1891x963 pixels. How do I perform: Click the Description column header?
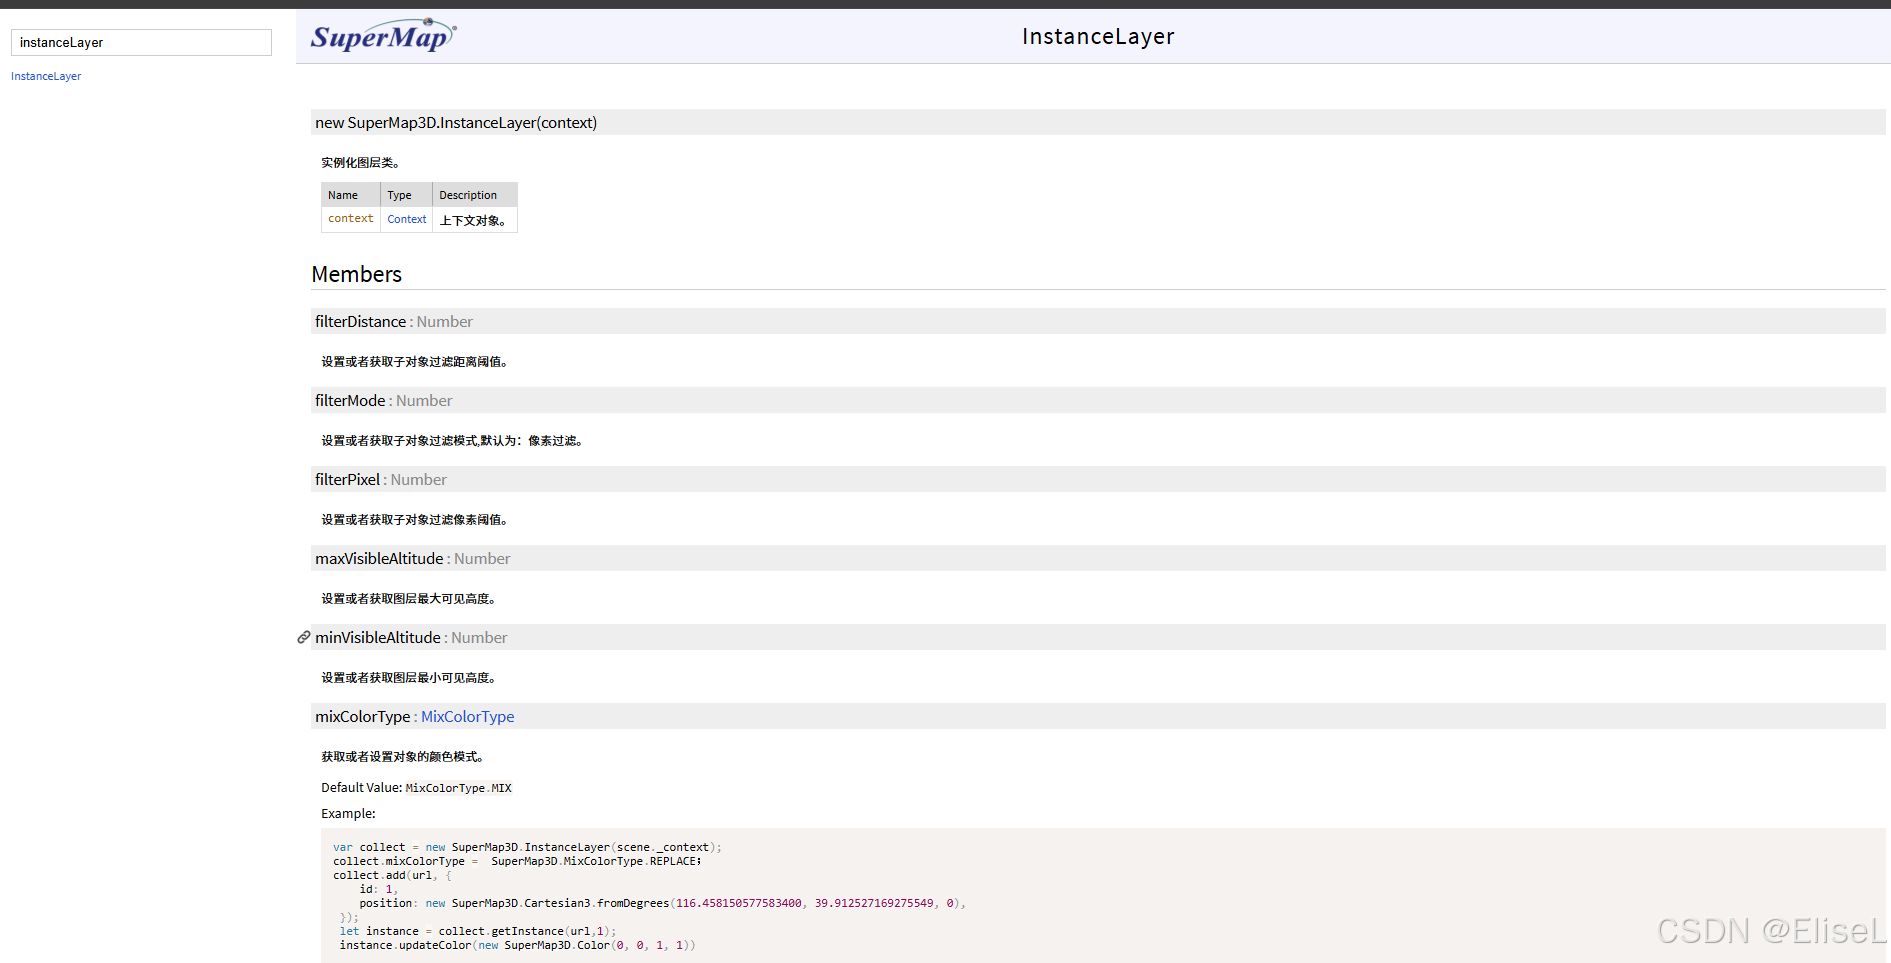475,195
